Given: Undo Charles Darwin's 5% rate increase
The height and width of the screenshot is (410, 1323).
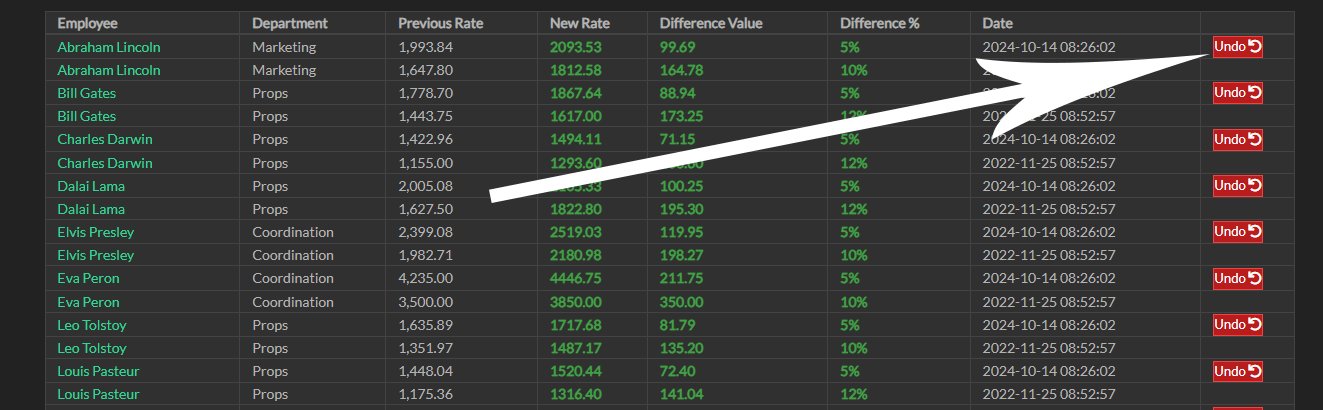Looking at the screenshot, I should pos(1237,139).
